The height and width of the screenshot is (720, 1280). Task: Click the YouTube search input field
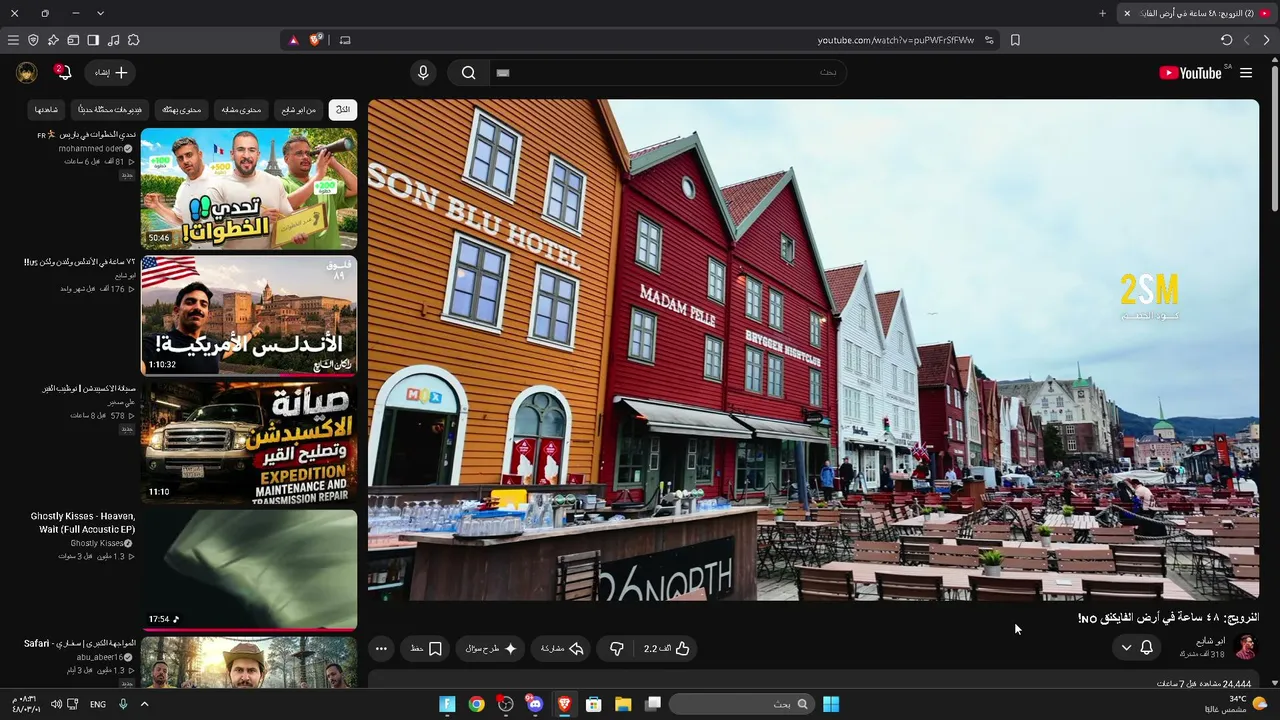click(x=667, y=73)
